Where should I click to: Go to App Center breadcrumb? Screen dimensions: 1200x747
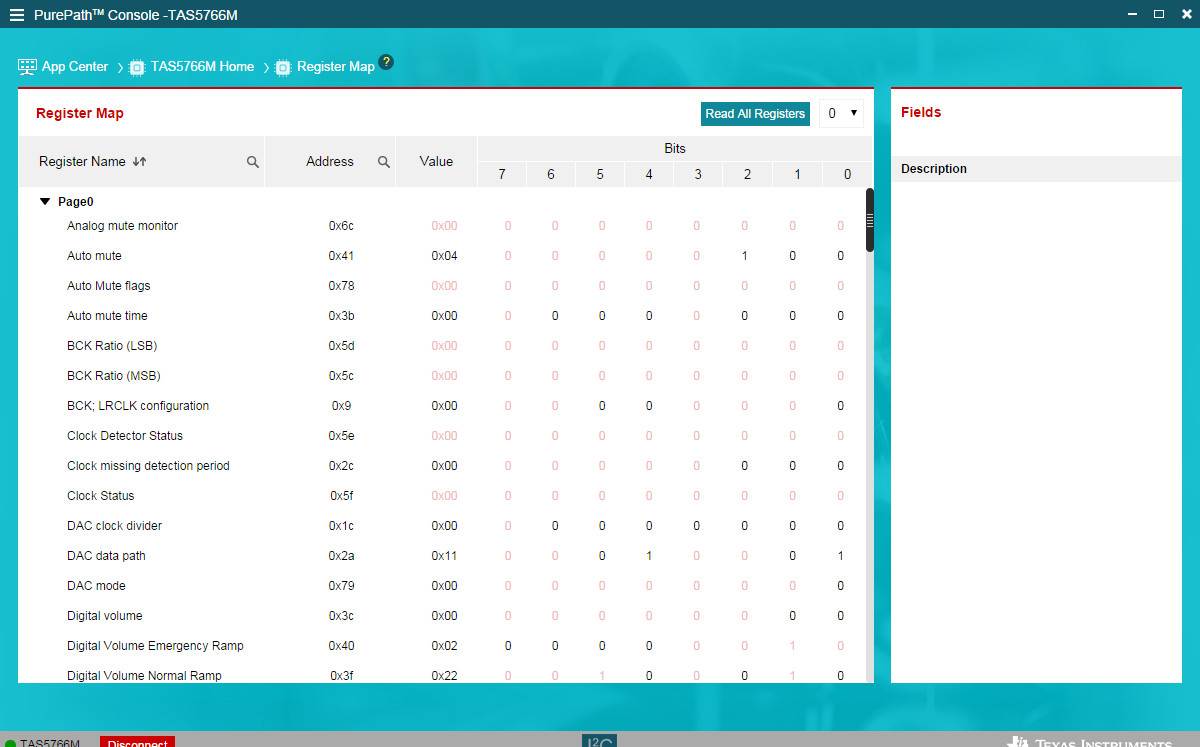point(75,66)
